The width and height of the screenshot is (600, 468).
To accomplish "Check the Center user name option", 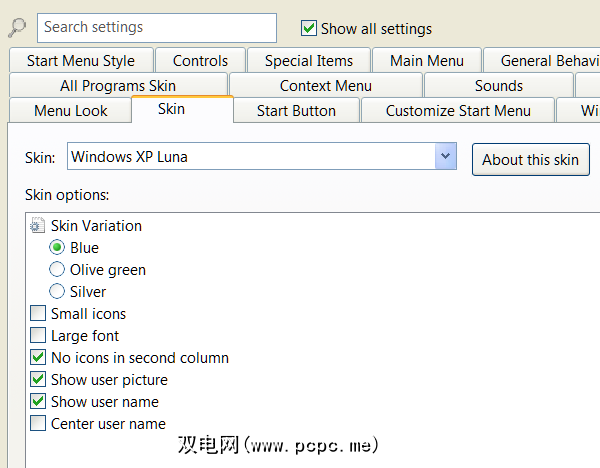I will click(38, 424).
